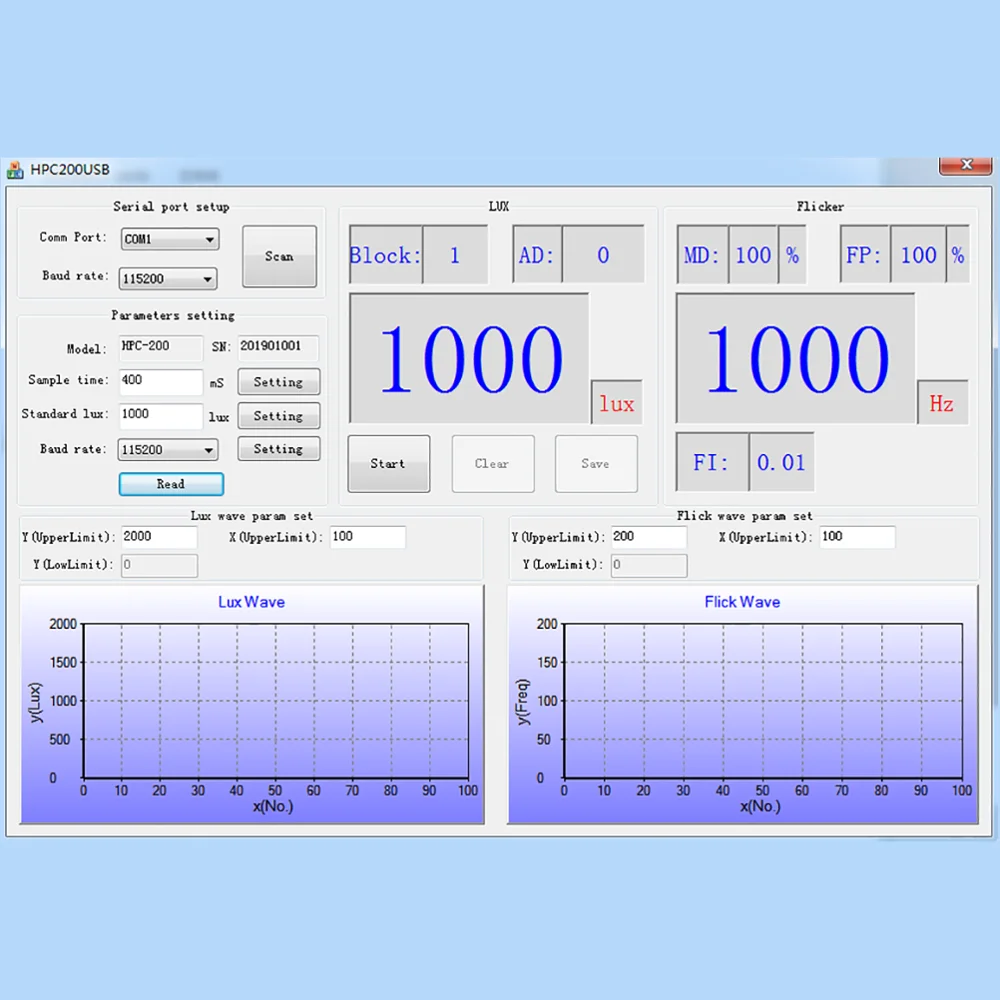Click the HPC200USB window title text
The width and height of the screenshot is (1000, 1000).
coord(70,170)
